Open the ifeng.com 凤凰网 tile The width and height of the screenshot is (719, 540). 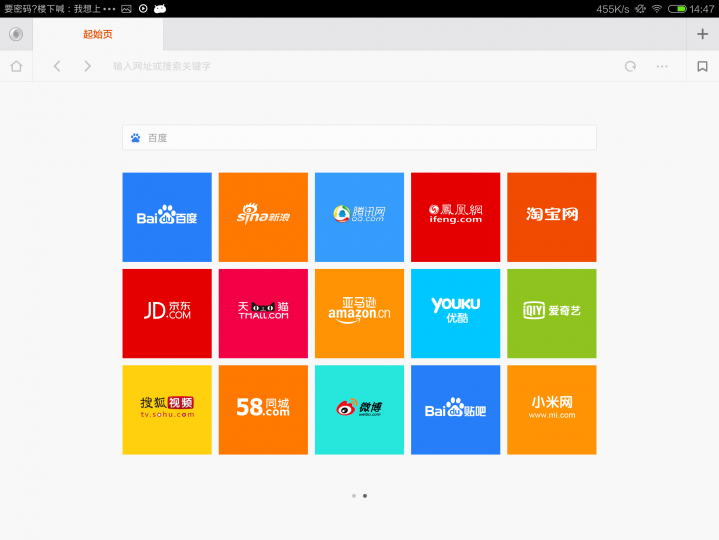455,217
